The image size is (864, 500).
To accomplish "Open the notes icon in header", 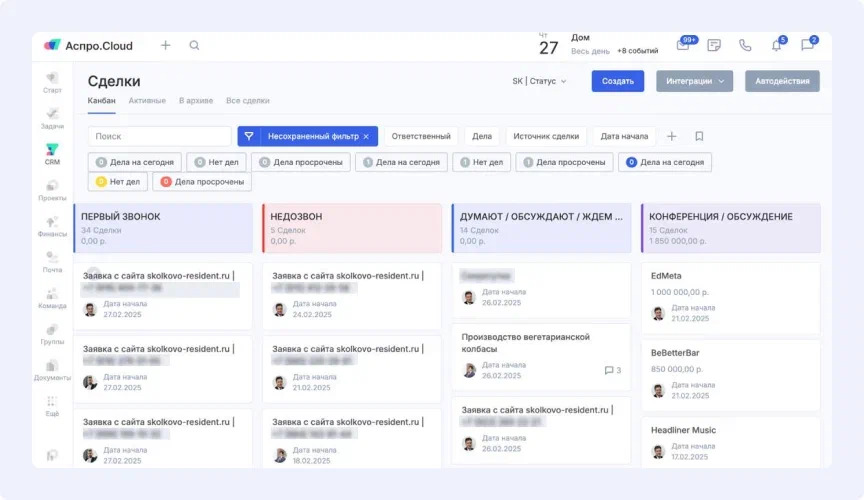I will coord(714,45).
